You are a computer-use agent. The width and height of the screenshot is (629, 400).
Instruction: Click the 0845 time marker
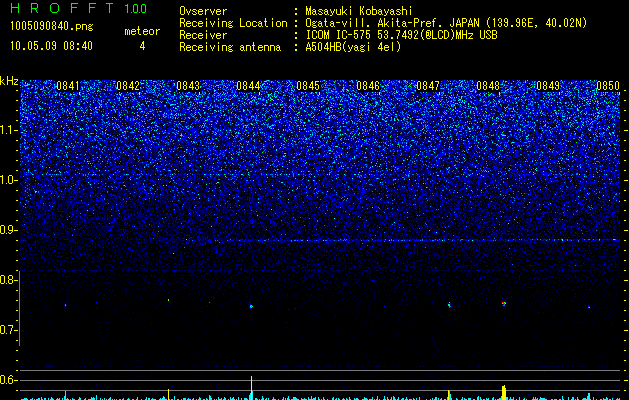308,86
